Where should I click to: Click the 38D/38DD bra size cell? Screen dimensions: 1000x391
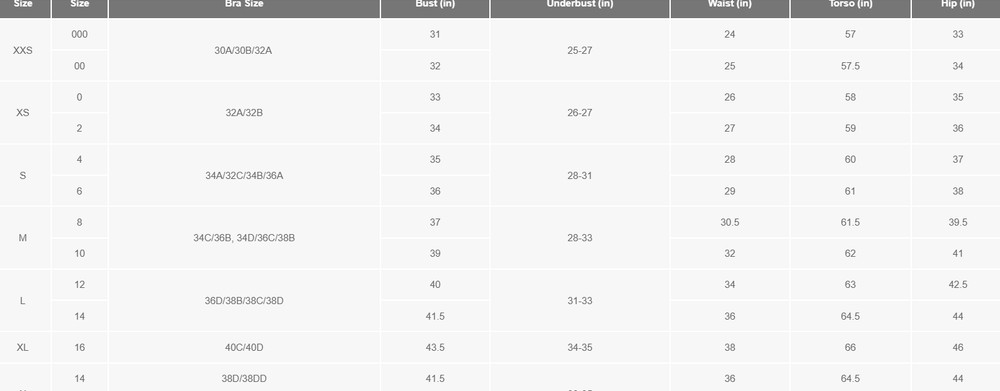pyautogui.click(x=244, y=378)
